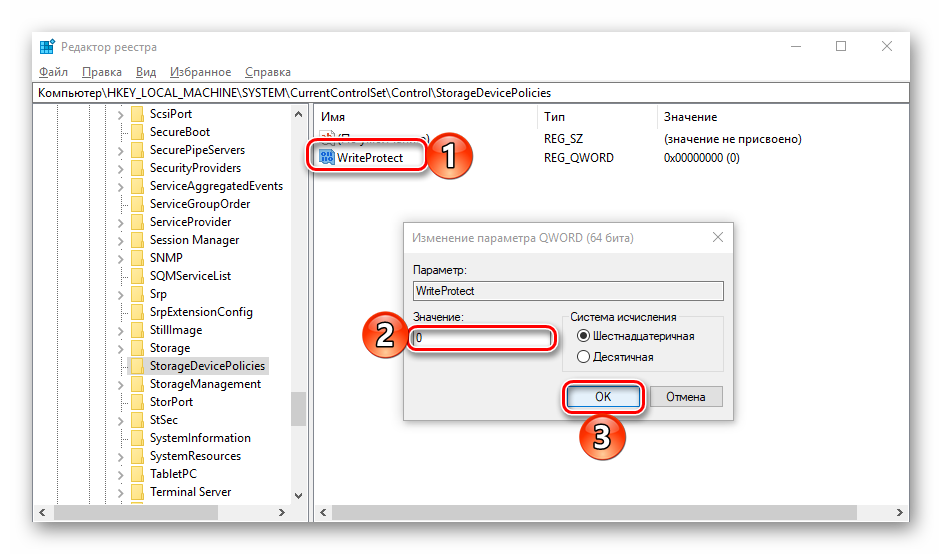Expand the ScsiPort tree node
The image size is (942, 554).
tap(120, 114)
